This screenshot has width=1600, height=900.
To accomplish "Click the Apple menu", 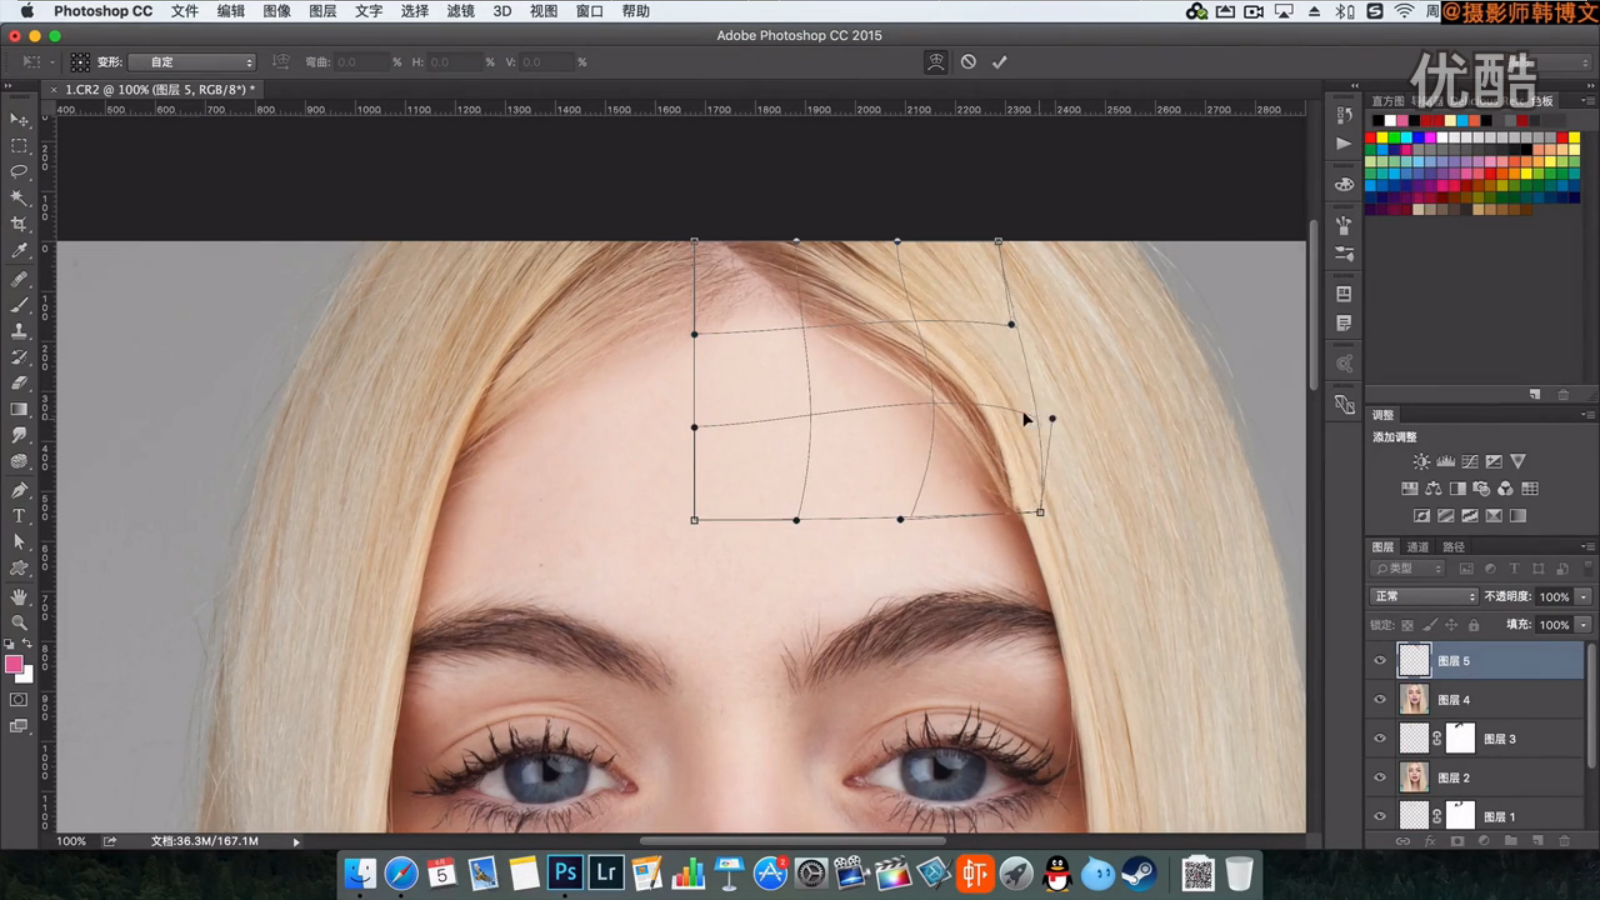I will (x=27, y=11).
